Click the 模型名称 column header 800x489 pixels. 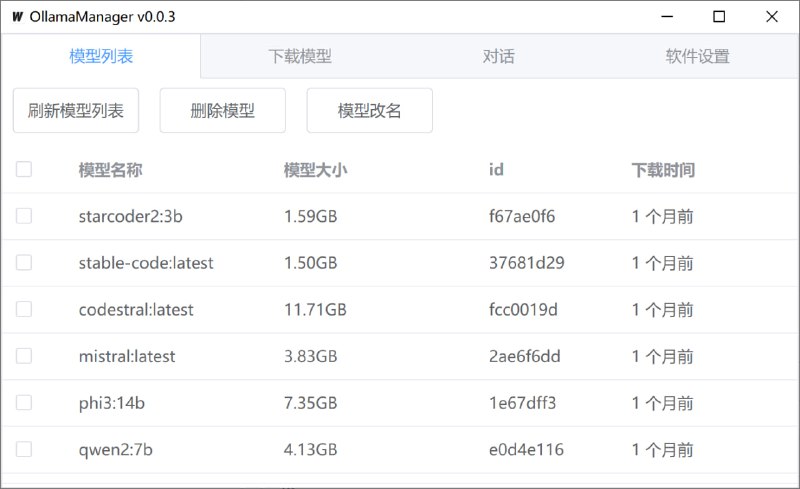coord(110,170)
